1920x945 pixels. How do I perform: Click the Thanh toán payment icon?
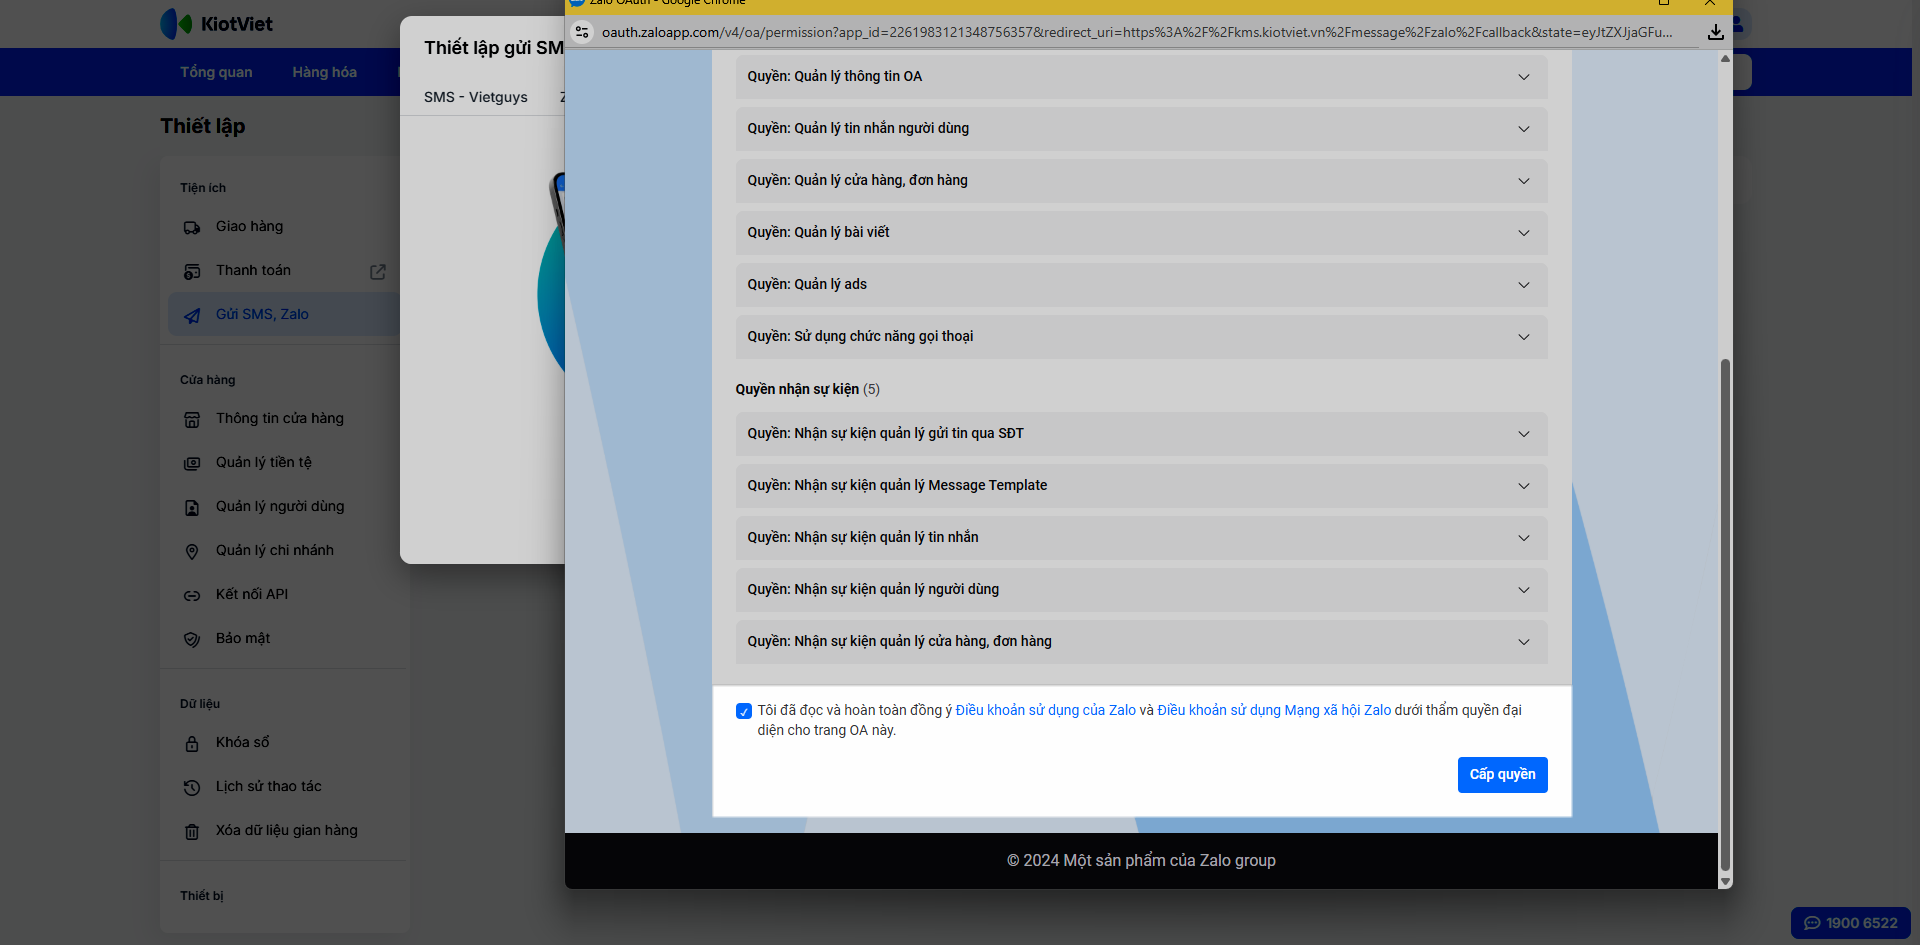pos(192,272)
